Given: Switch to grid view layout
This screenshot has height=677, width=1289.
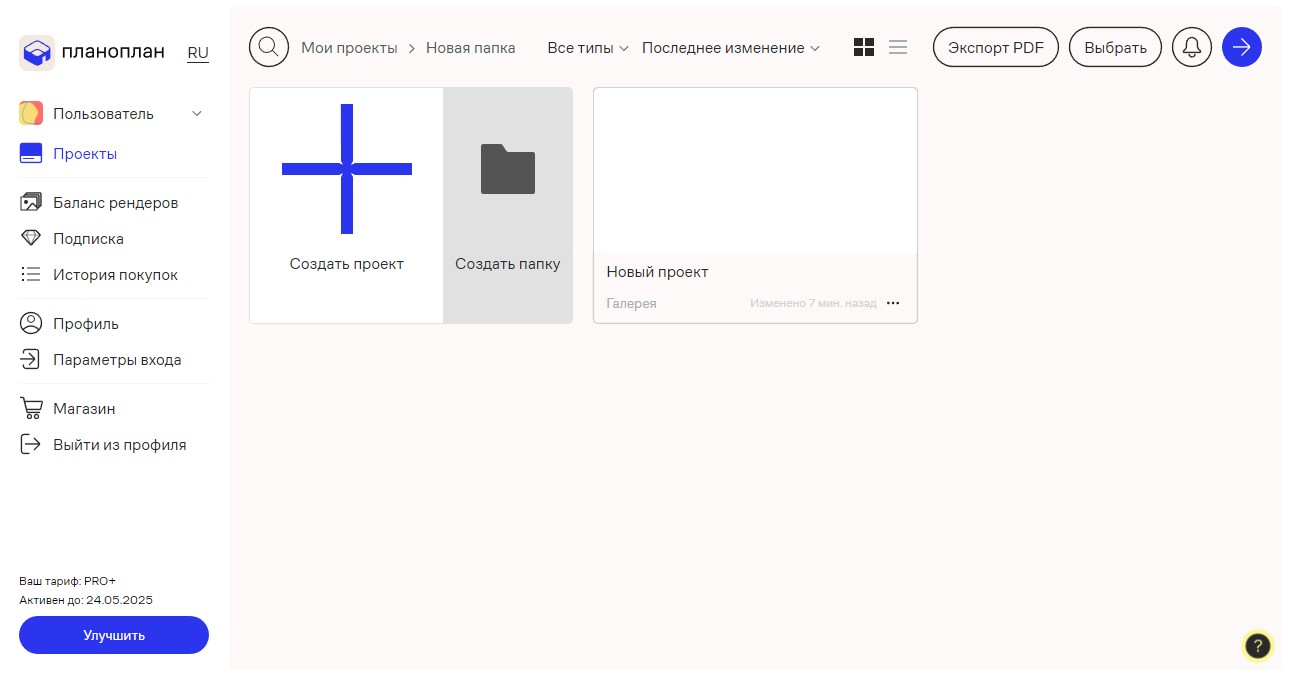Looking at the screenshot, I should coord(863,46).
